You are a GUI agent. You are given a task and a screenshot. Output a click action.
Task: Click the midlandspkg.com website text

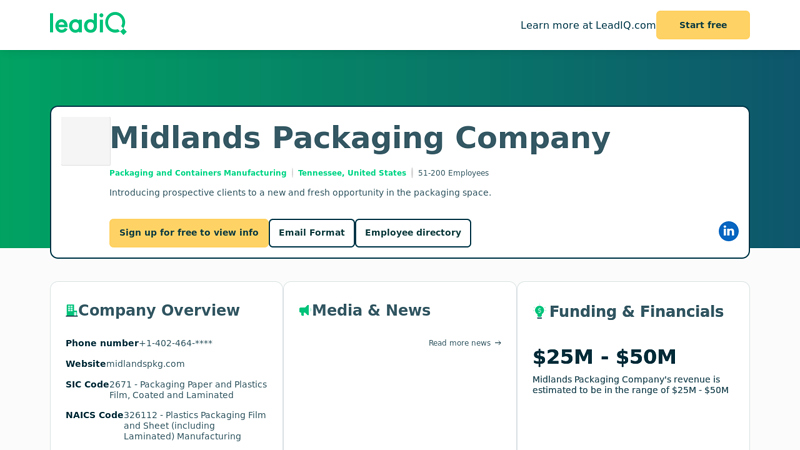click(145, 364)
